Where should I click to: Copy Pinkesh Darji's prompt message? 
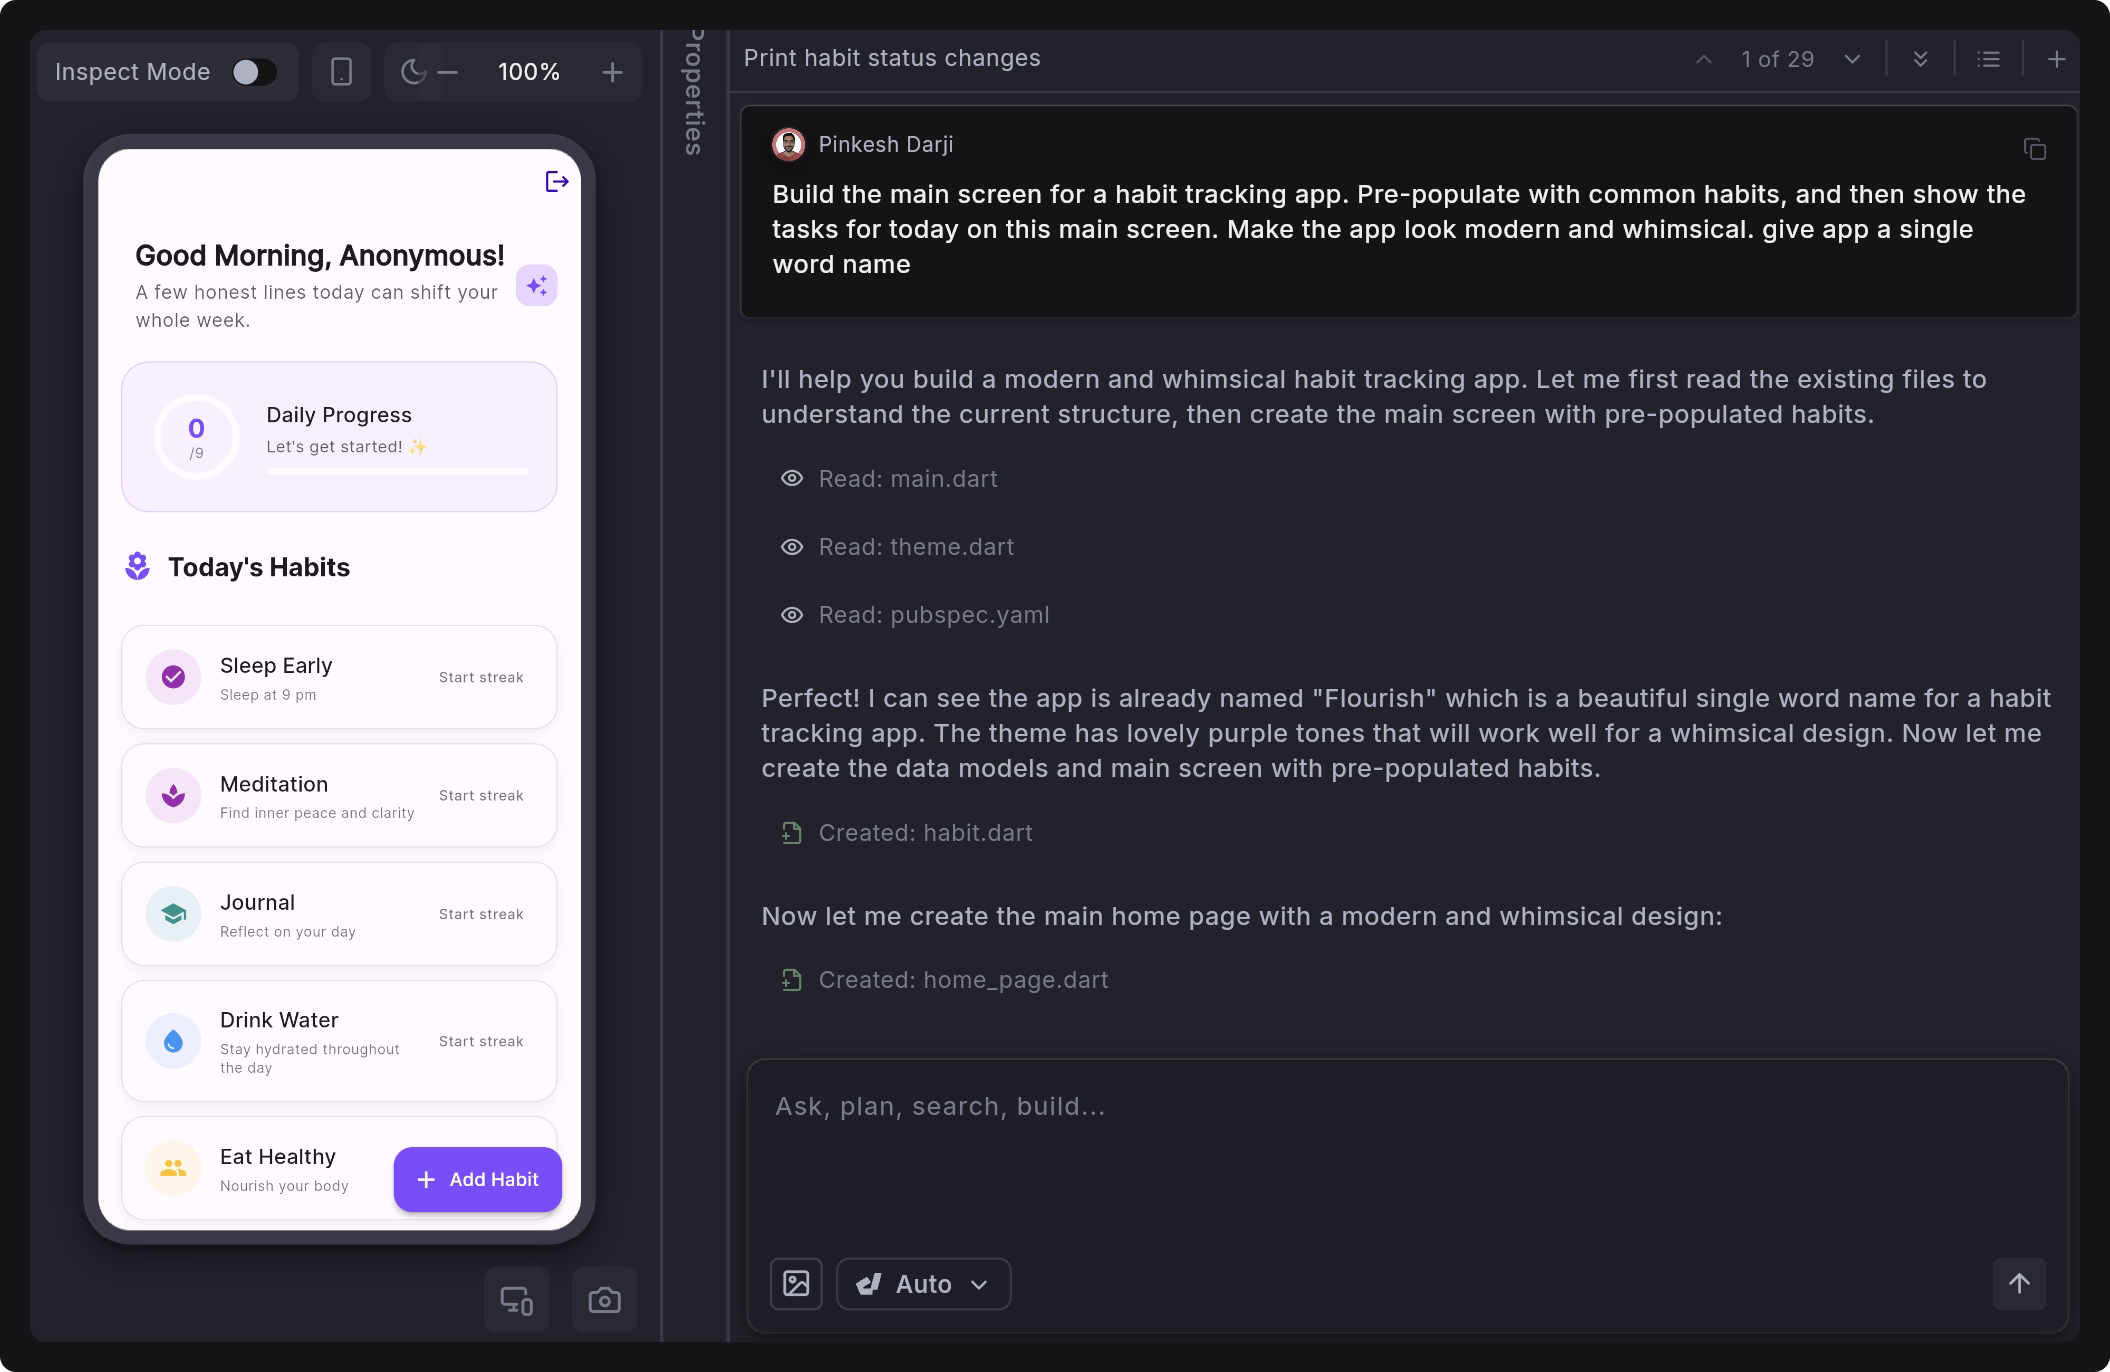pyautogui.click(x=2034, y=149)
